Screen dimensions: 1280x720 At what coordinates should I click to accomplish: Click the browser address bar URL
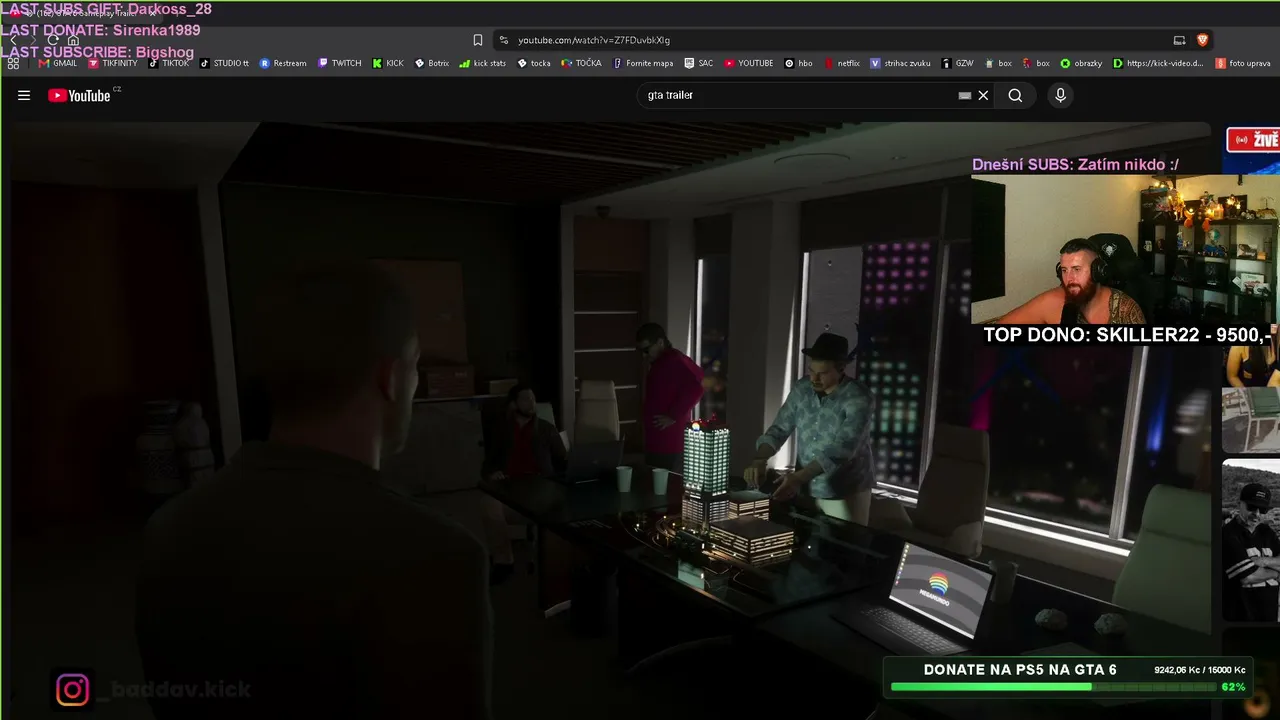point(594,40)
